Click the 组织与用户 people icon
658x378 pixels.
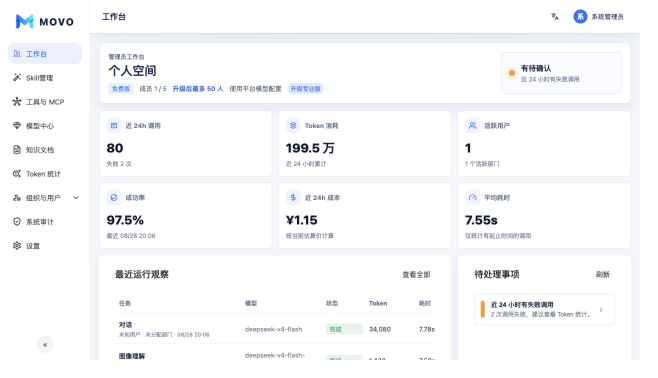click(x=17, y=198)
